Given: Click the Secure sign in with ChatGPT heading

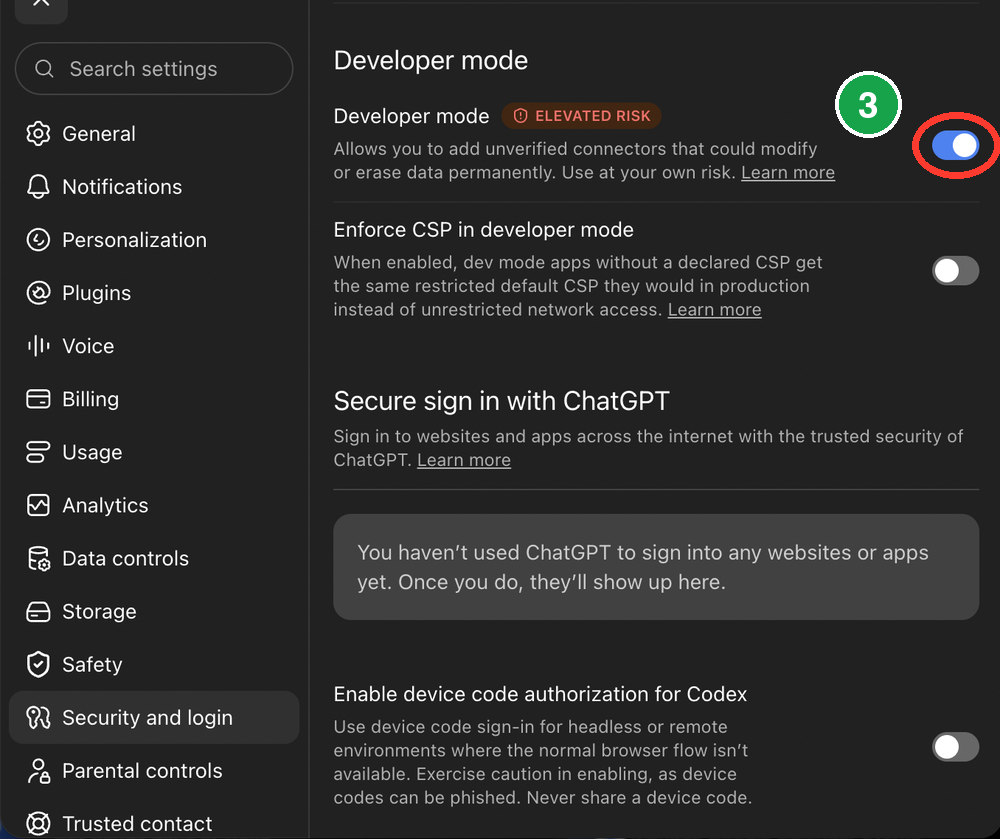Looking at the screenshot, I should pos(501,401).
